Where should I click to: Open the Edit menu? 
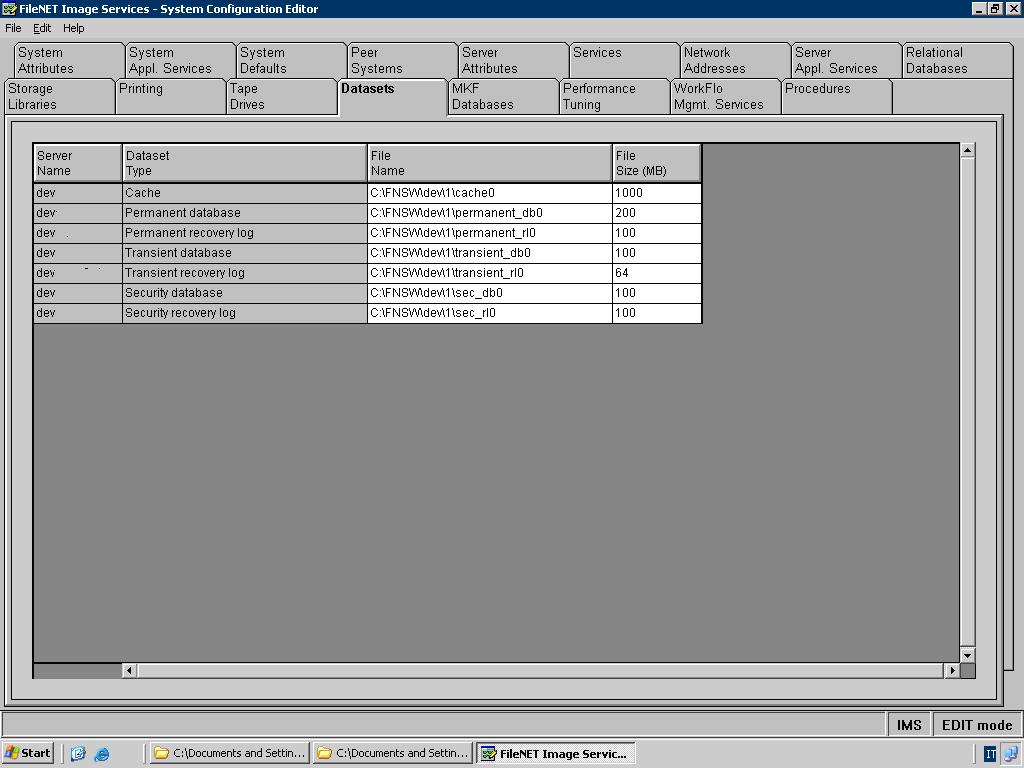42,28
